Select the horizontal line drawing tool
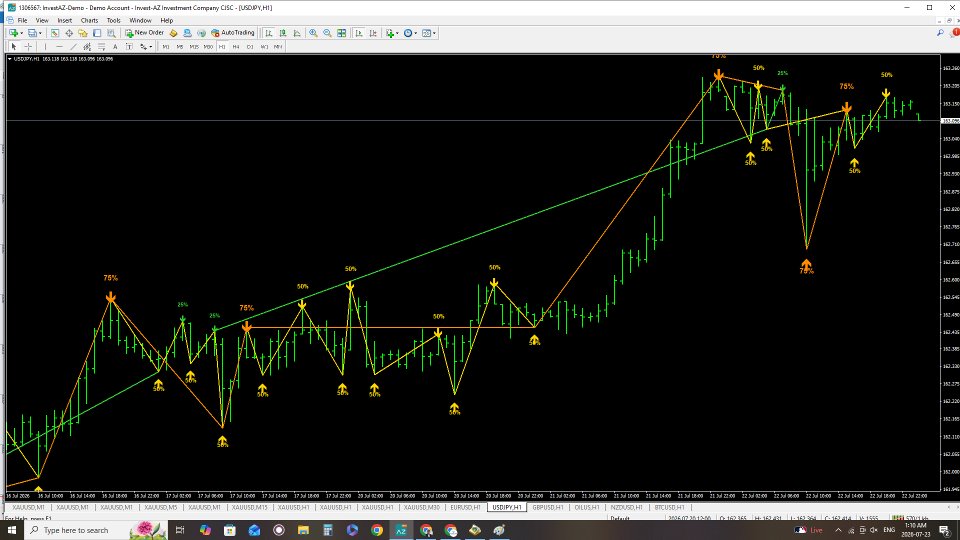The height and width of the screenshot is (540, 960). [x=59, y=47]
